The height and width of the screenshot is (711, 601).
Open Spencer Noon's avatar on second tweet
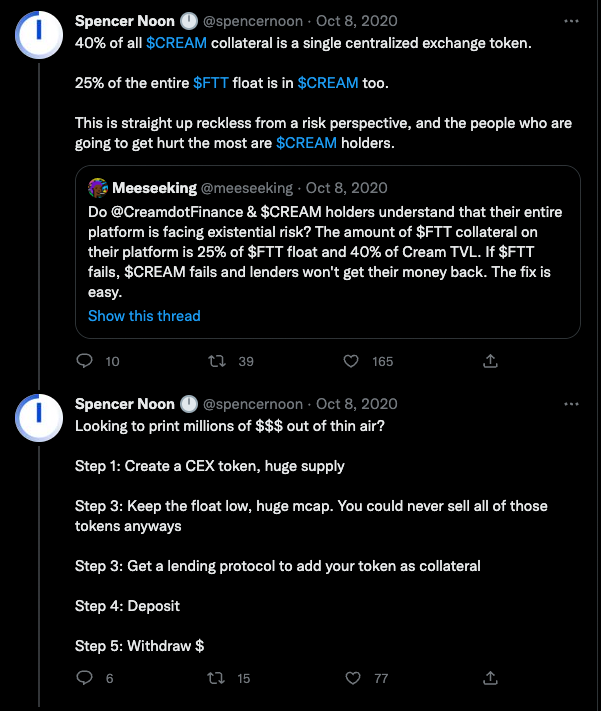click(39, 418)
